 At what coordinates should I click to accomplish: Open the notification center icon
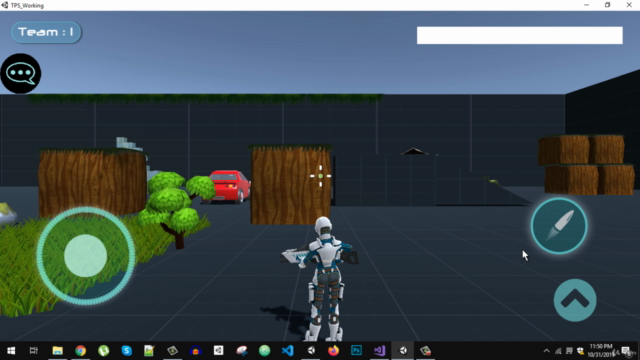coord(626,351)
